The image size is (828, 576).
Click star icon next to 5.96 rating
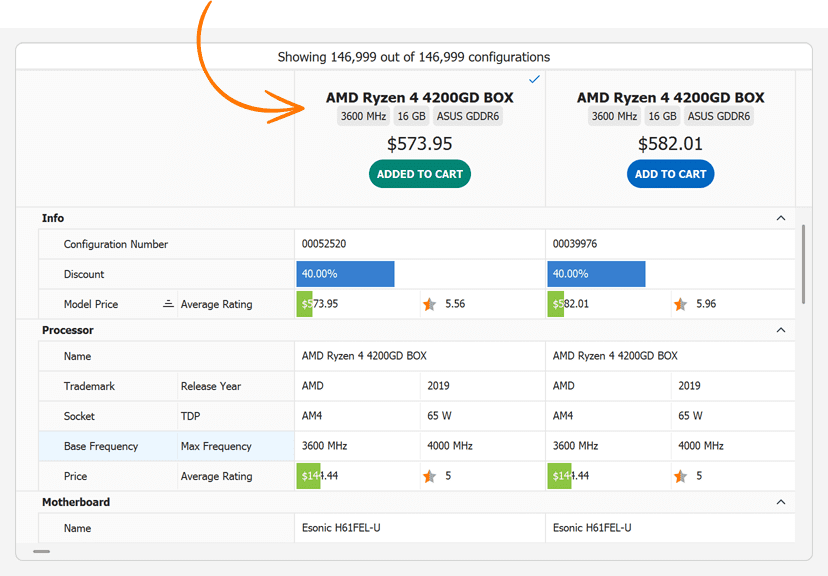coord(680,304)
